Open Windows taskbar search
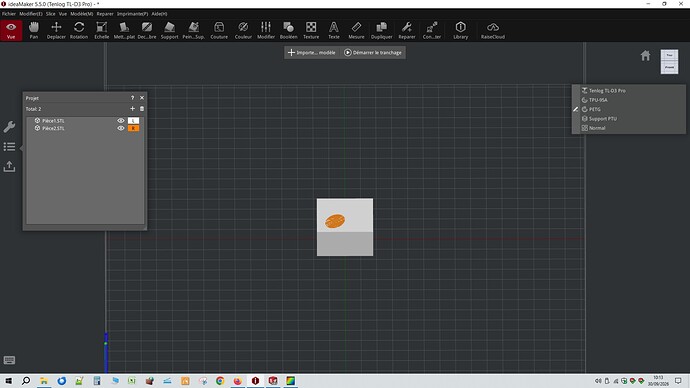This screenshot has height=388, width=690. (26, 381)
